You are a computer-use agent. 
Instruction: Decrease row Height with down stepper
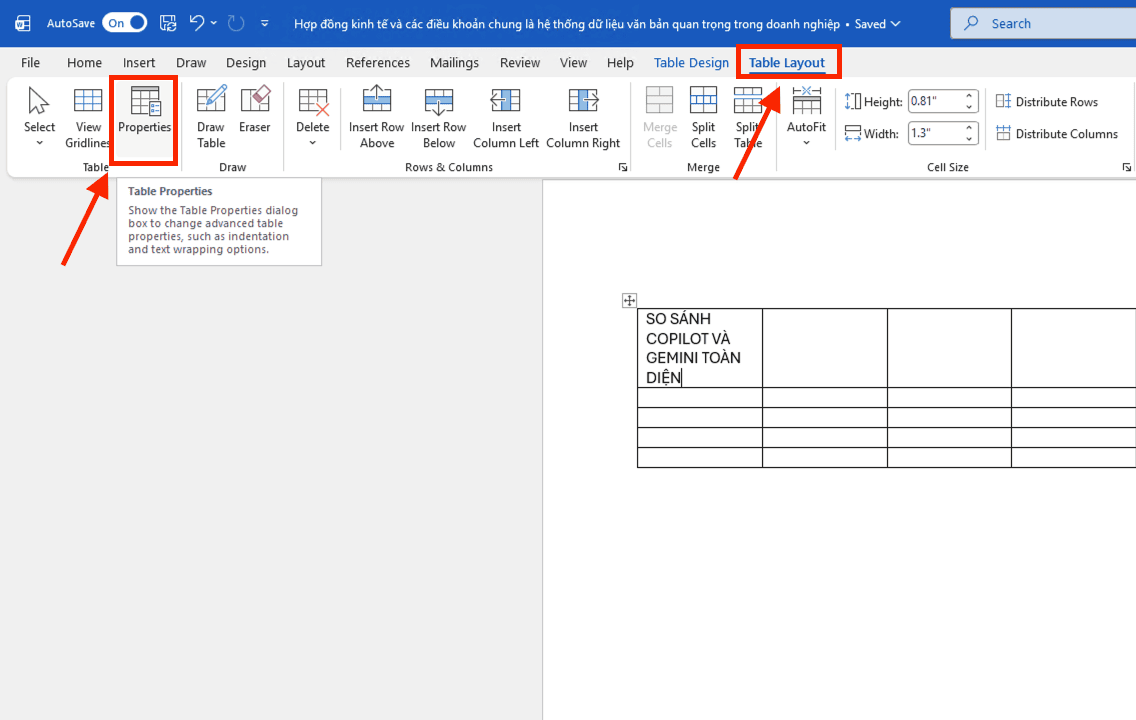[969, 107]
